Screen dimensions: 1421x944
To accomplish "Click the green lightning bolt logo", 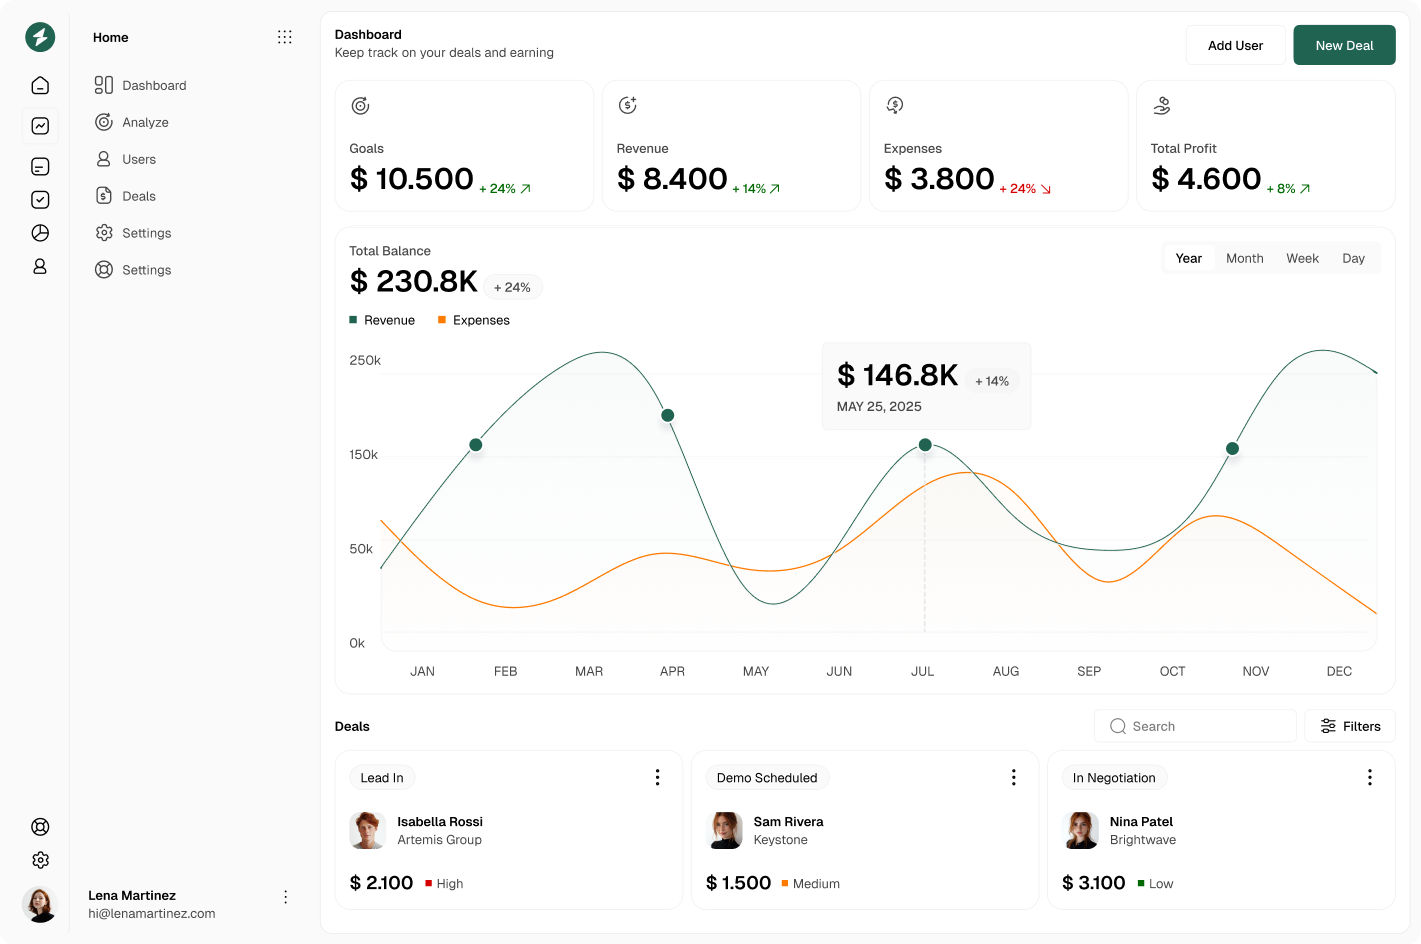I will (40, 37).
